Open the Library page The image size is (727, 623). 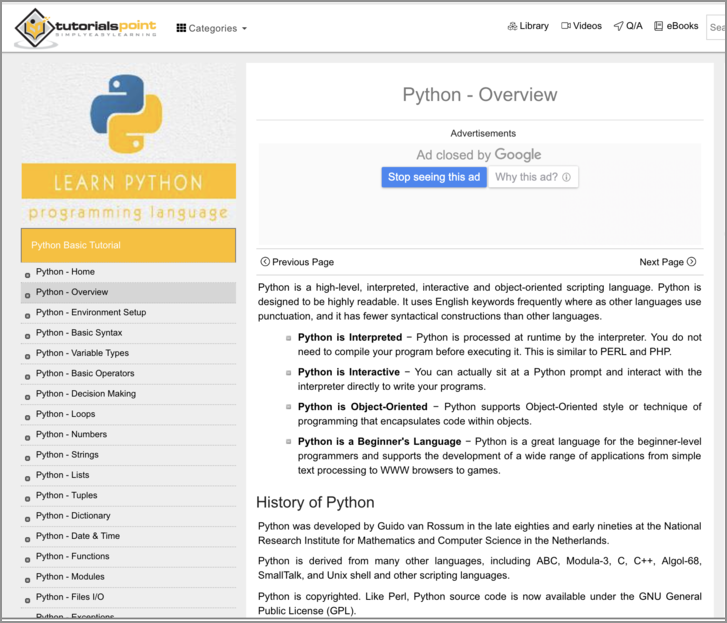click(x=528, y=26)
